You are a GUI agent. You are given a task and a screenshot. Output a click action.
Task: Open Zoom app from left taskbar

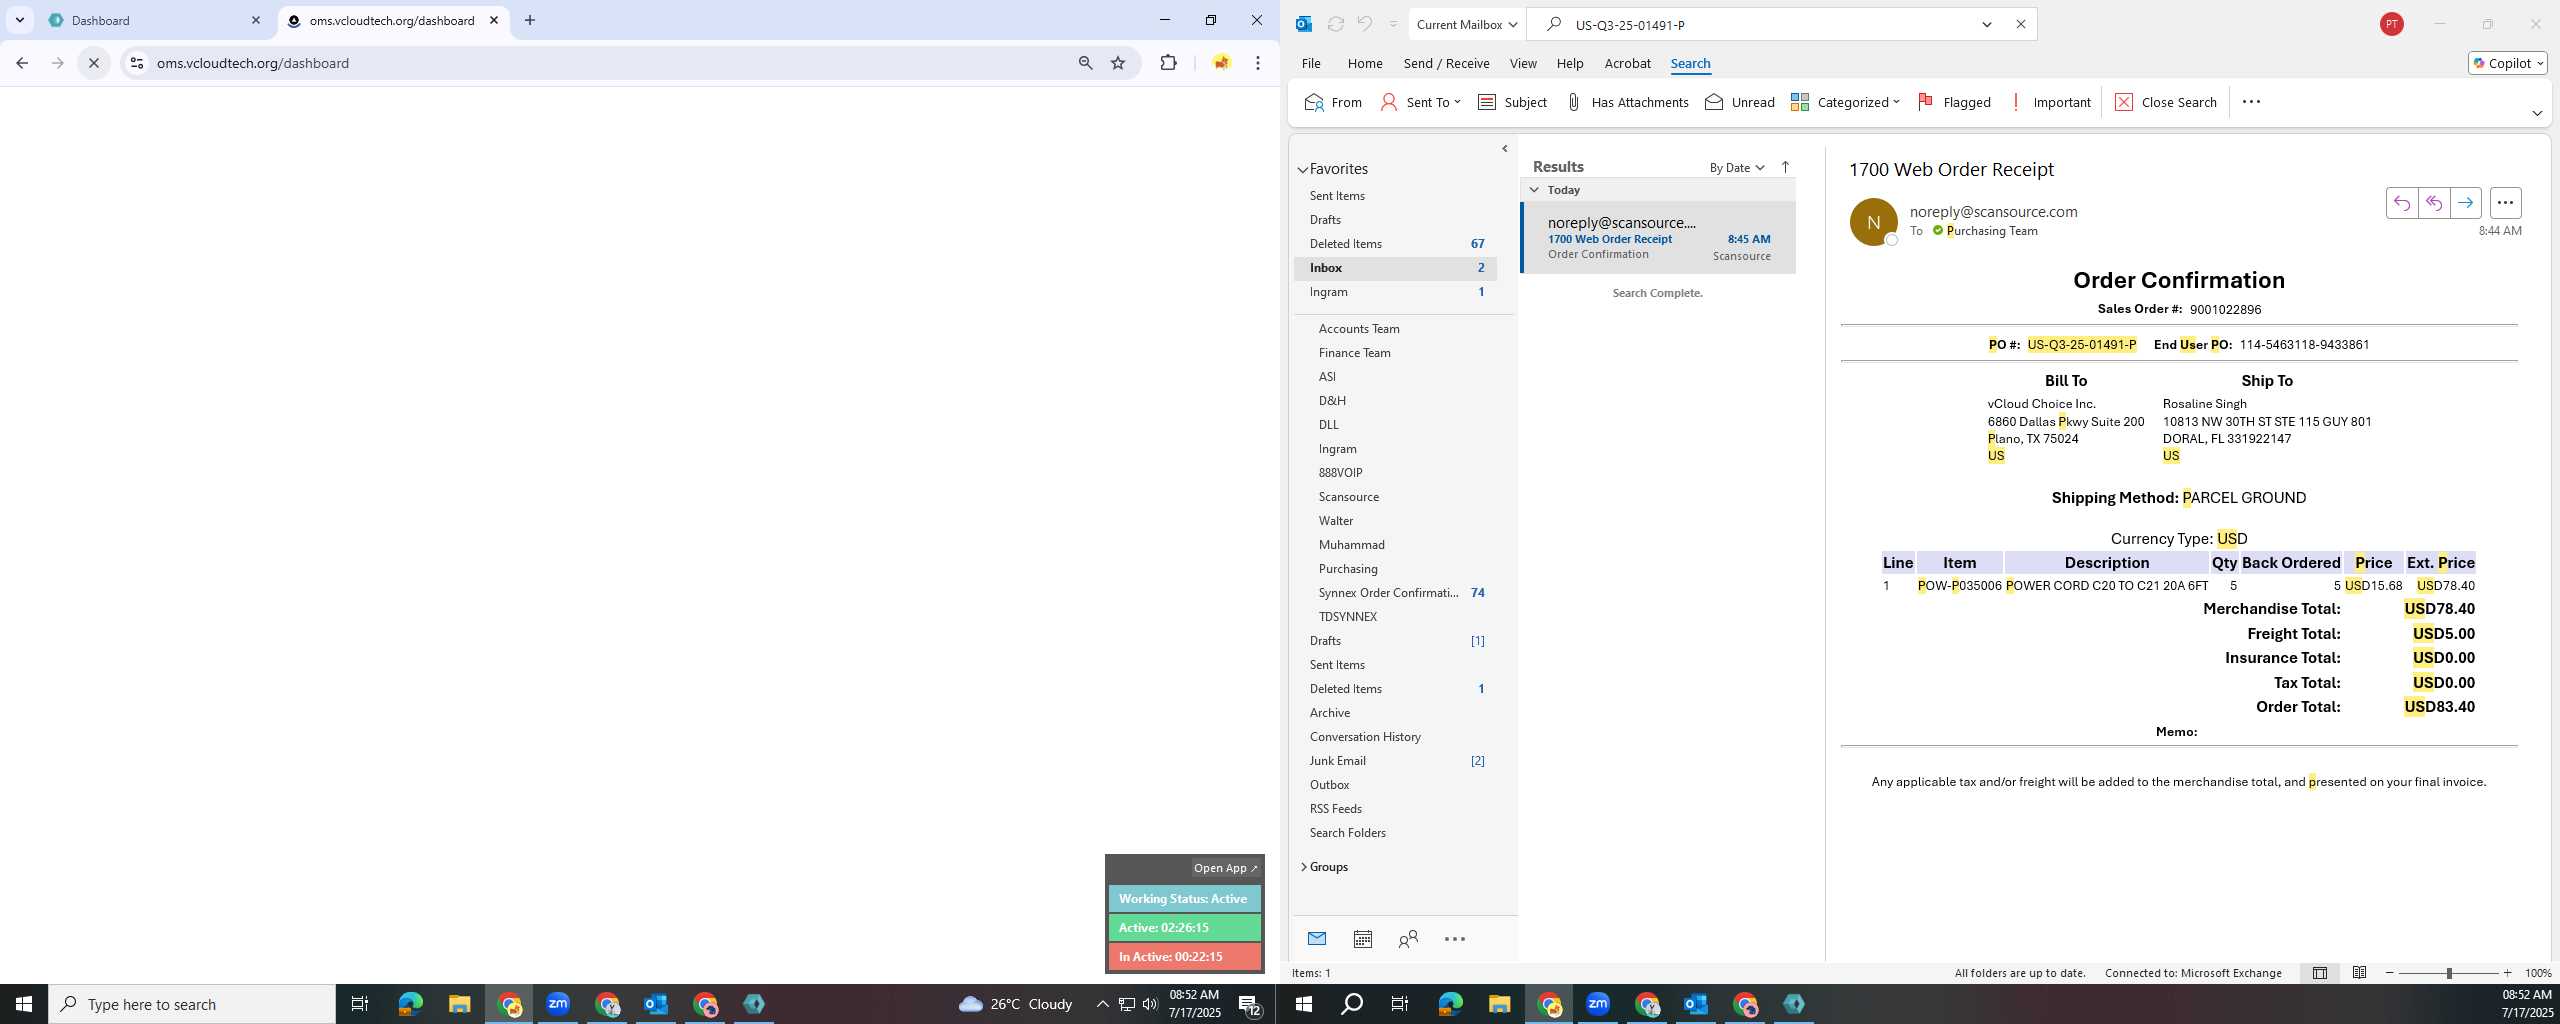click(x=558, y=1004)
